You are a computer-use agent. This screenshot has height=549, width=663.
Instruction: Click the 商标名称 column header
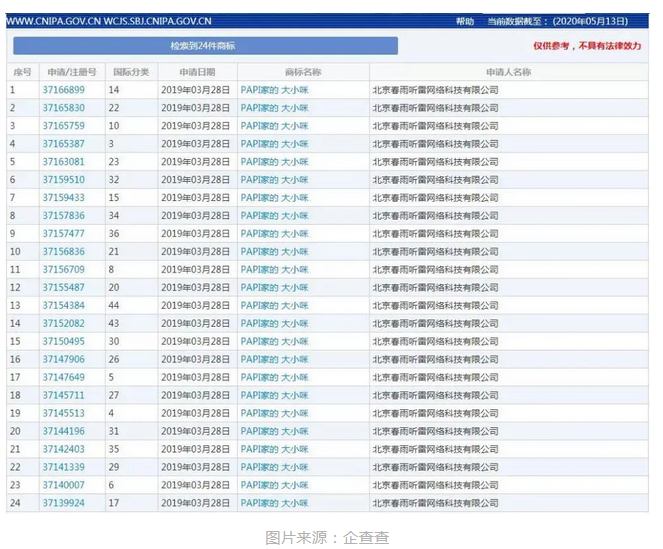click(303, 72)
